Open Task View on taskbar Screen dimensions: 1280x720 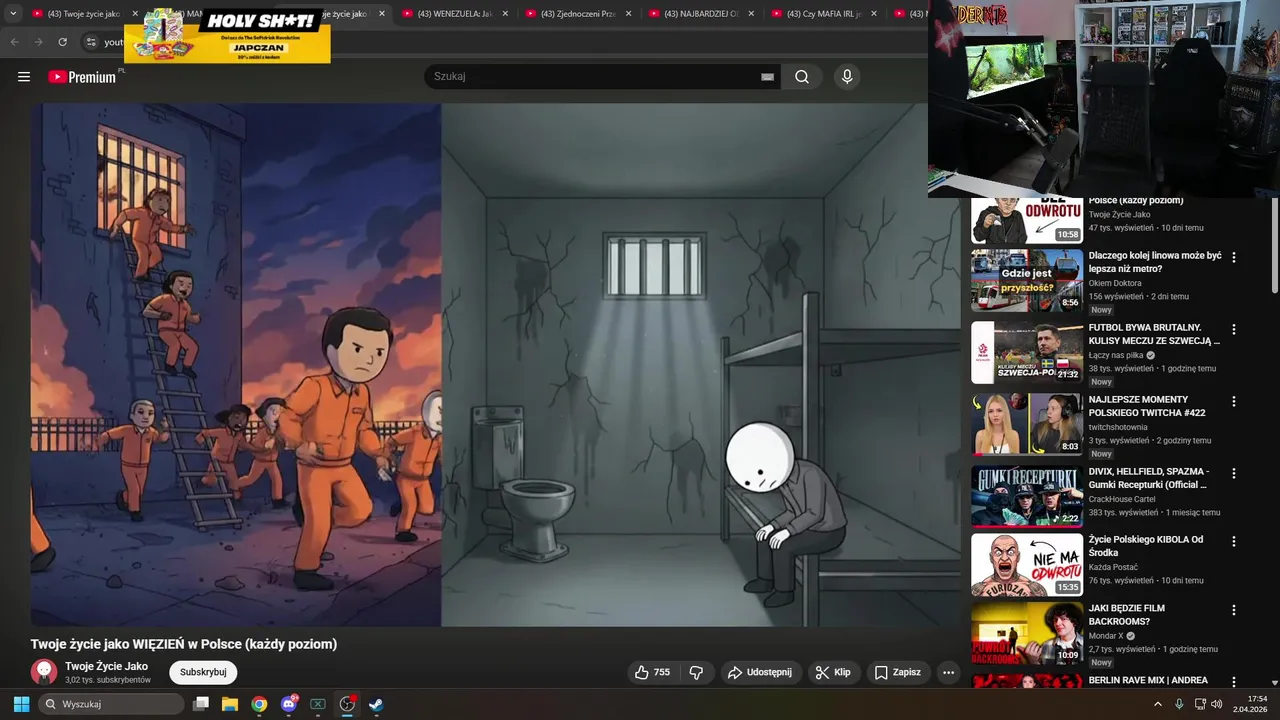(201, 704)
